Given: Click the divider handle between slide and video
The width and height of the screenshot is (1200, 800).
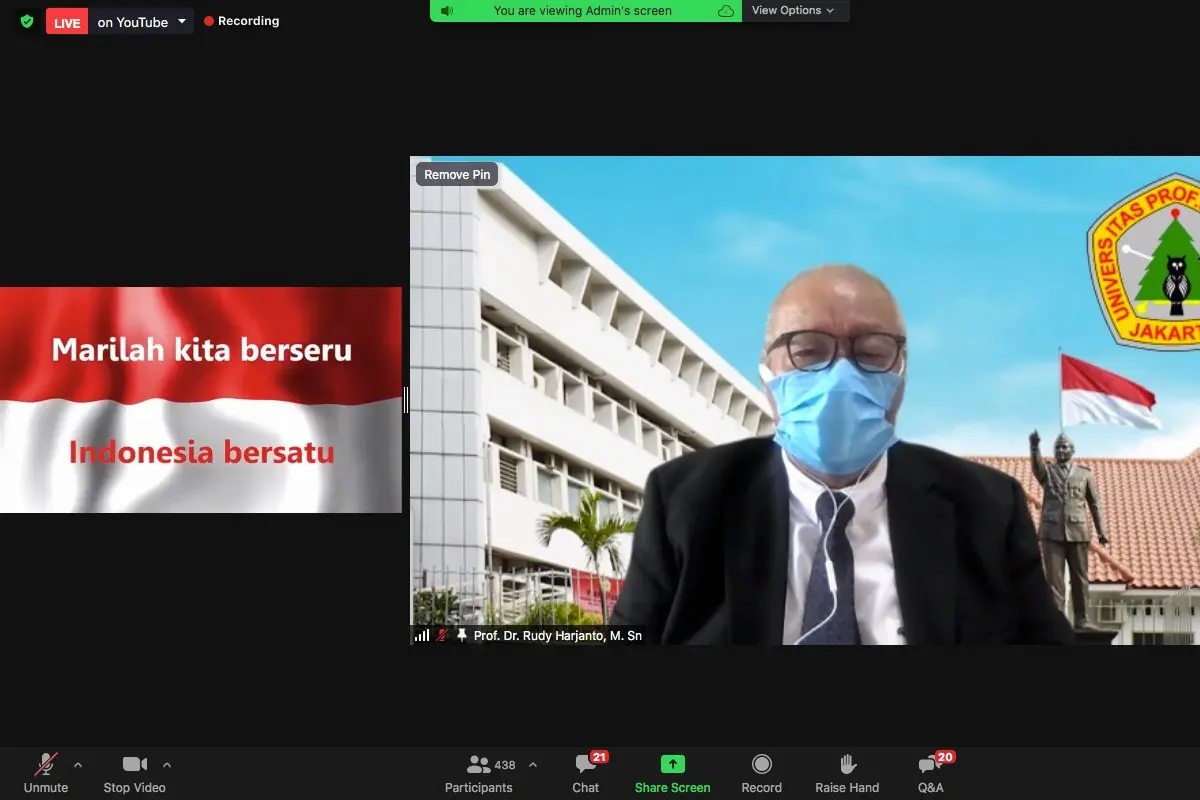Looking at the screenshot, I should (406, 400).
